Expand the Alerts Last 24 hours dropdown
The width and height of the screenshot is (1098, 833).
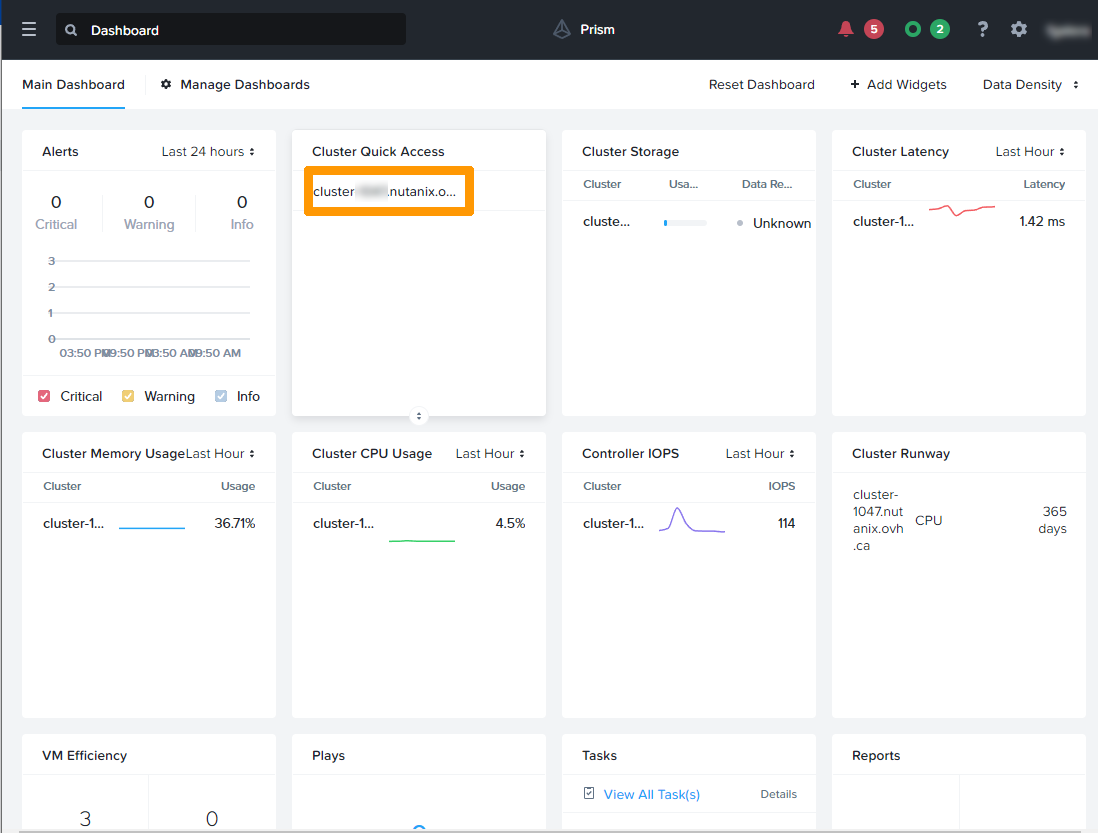tap(208, 152)
